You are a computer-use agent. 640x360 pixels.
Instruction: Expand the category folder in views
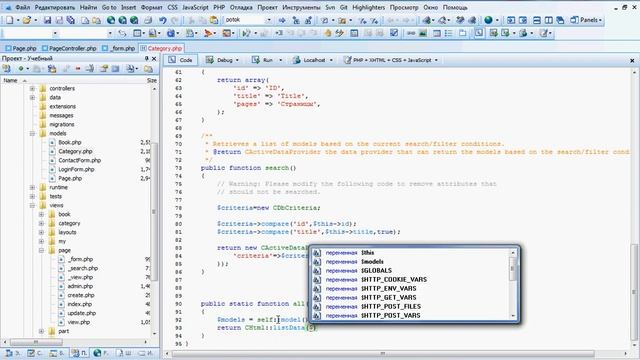click(x=41, y=223)
